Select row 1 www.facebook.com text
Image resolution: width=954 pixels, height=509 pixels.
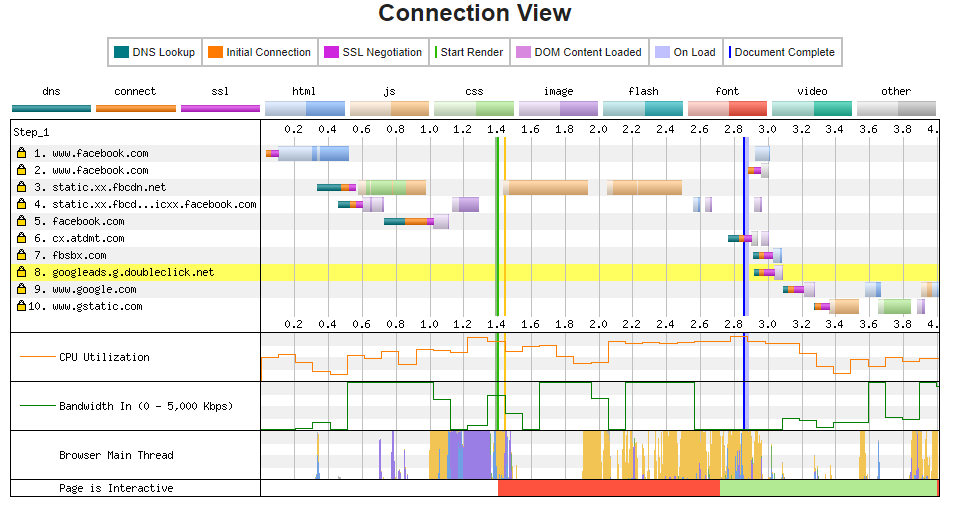[x=100, y=153]
